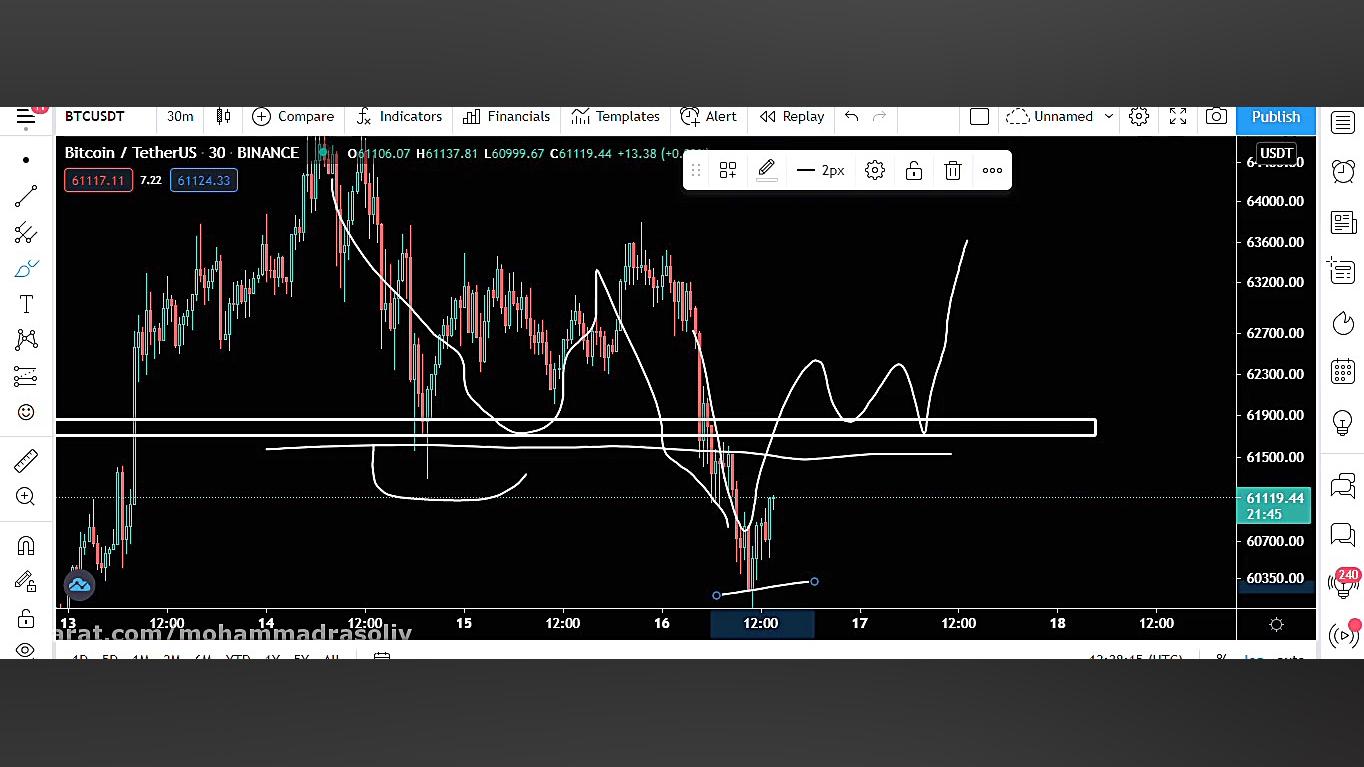This screenshot has width=1364, height=767.
Task: Hide all drawings with eye icon
Action: (x=26, y=650)
